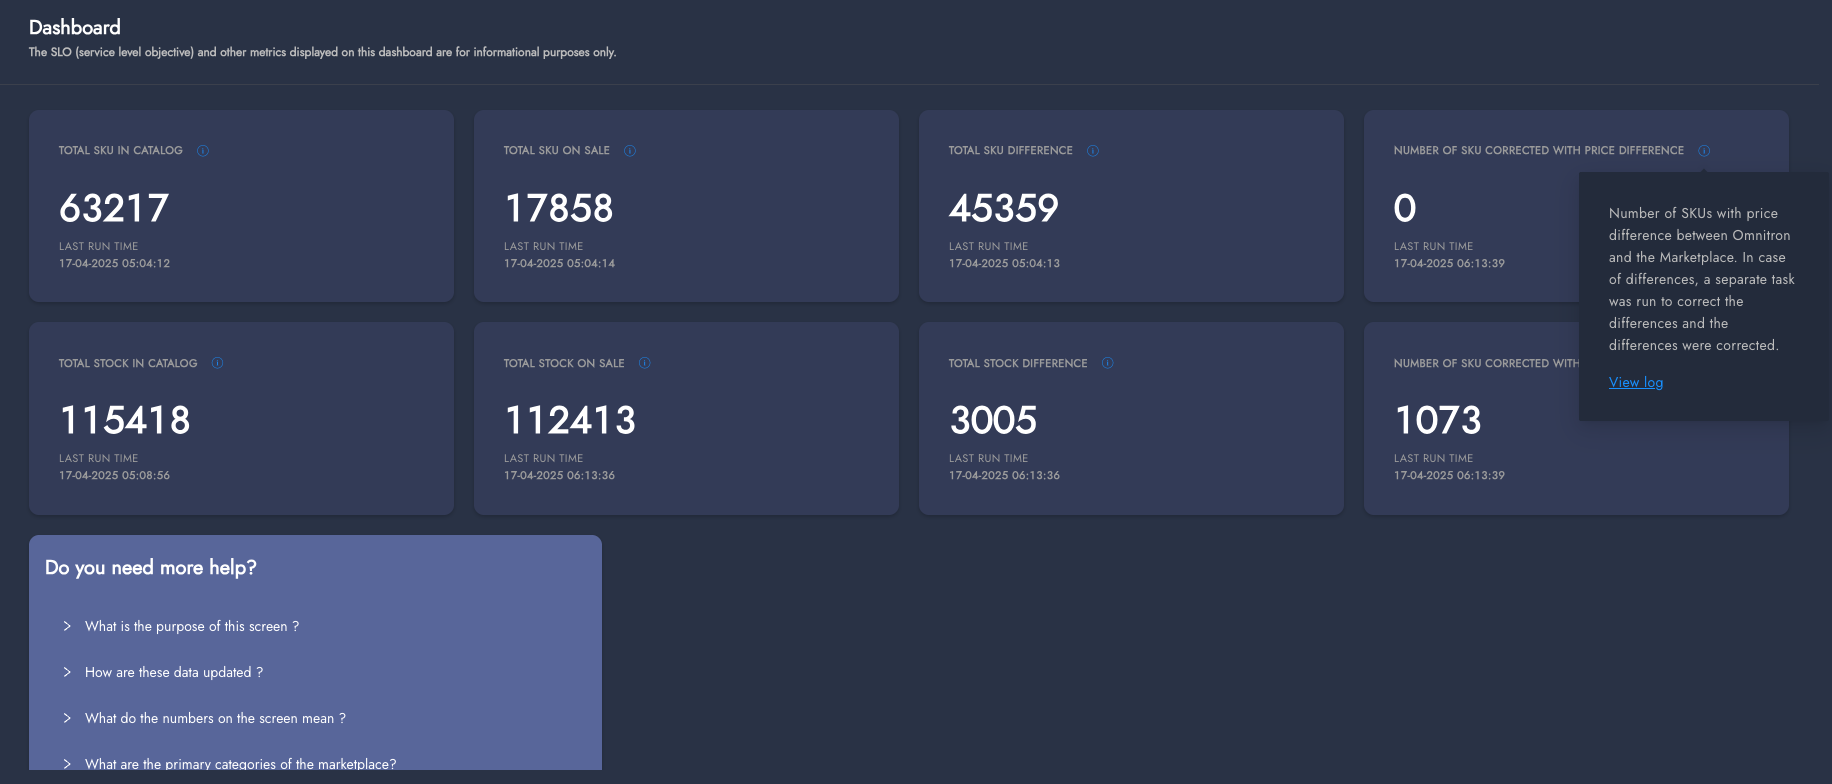The height and width of the screenshot is (784, 1832).
Task: Expand "What do the numbers on the screen mean"
Action: (214, 718)
